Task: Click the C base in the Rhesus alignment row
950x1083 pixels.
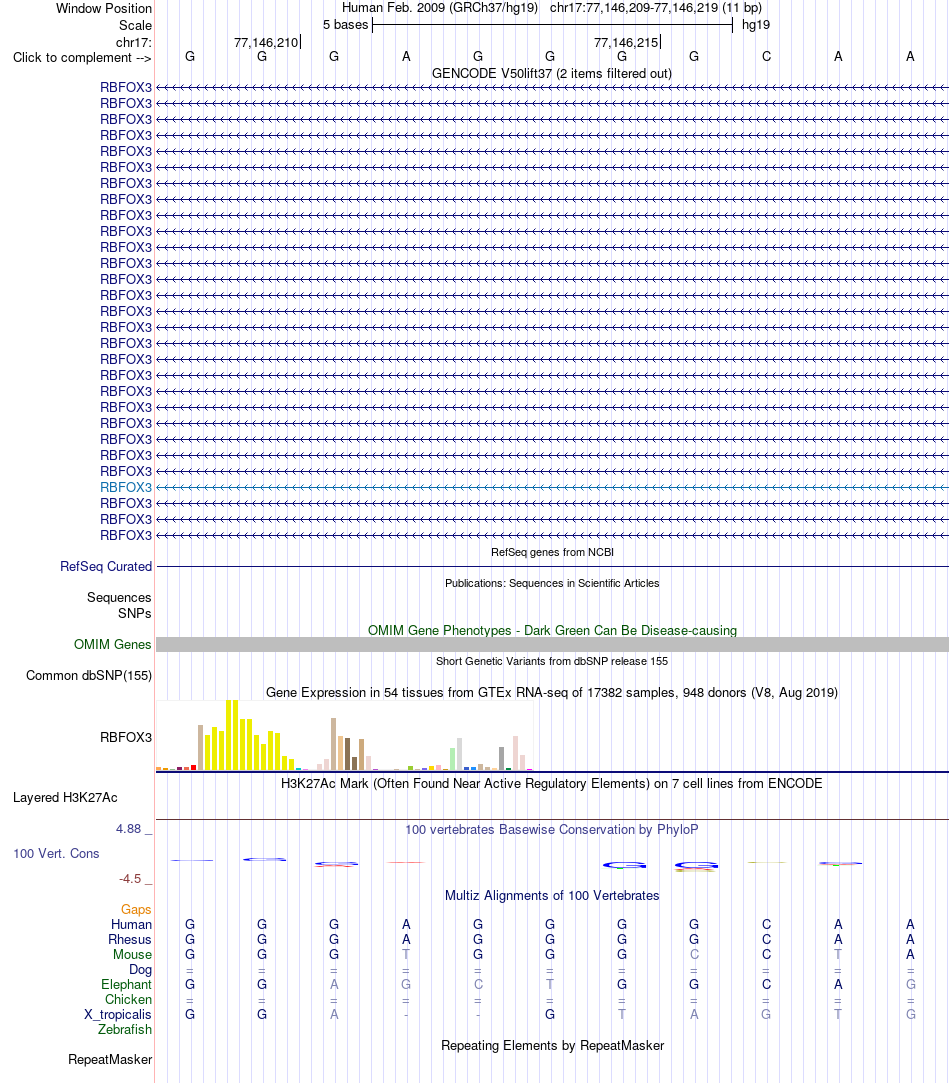Action: (x=766, y=939)
